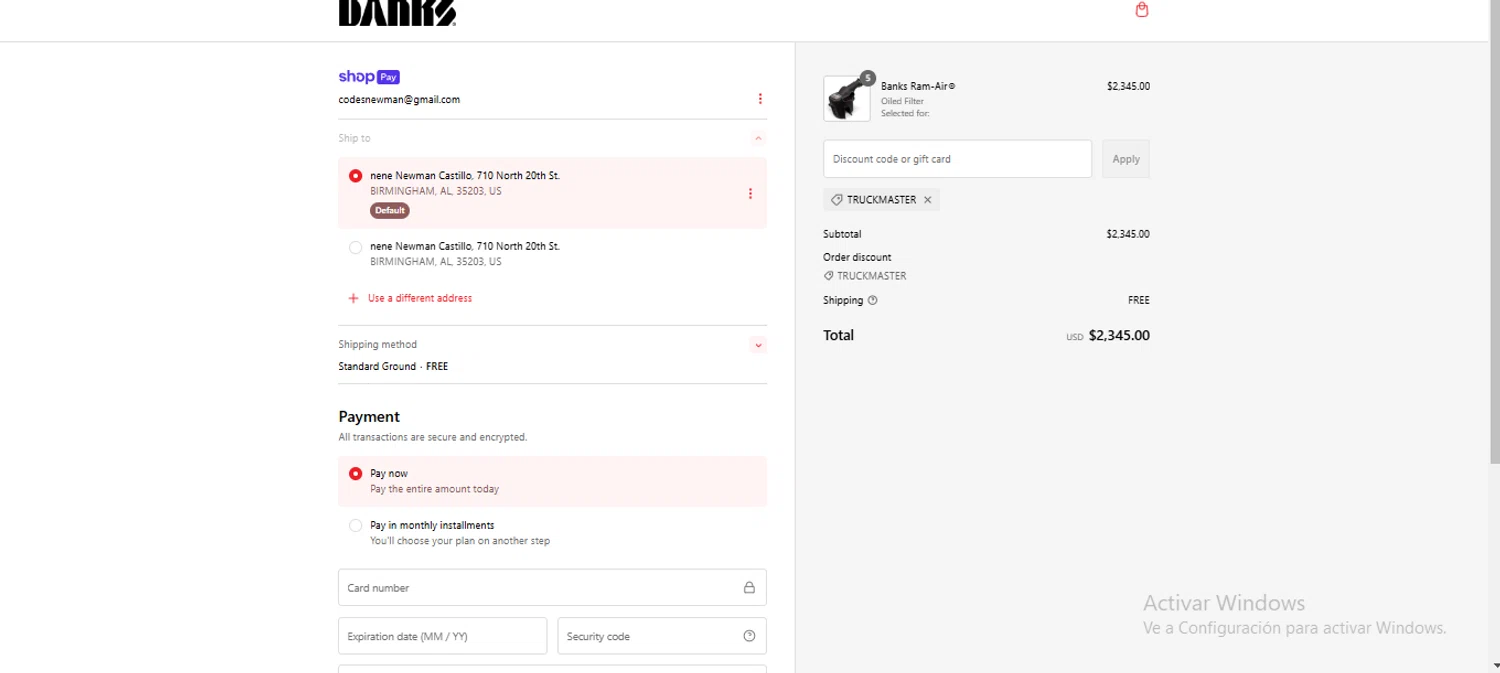Collapse the Ship to section chevron
This screenshot has width=1500, height=673.
758,138
